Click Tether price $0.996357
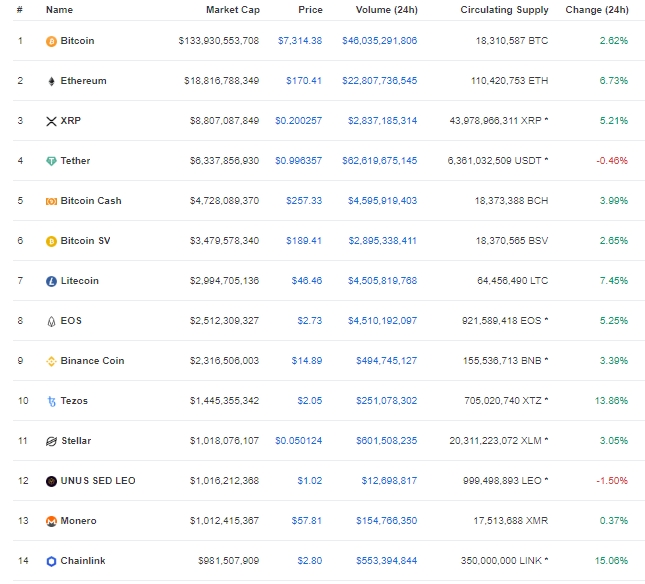The height and width of the screenshot is (584, 645). click(x=299, y=160)
